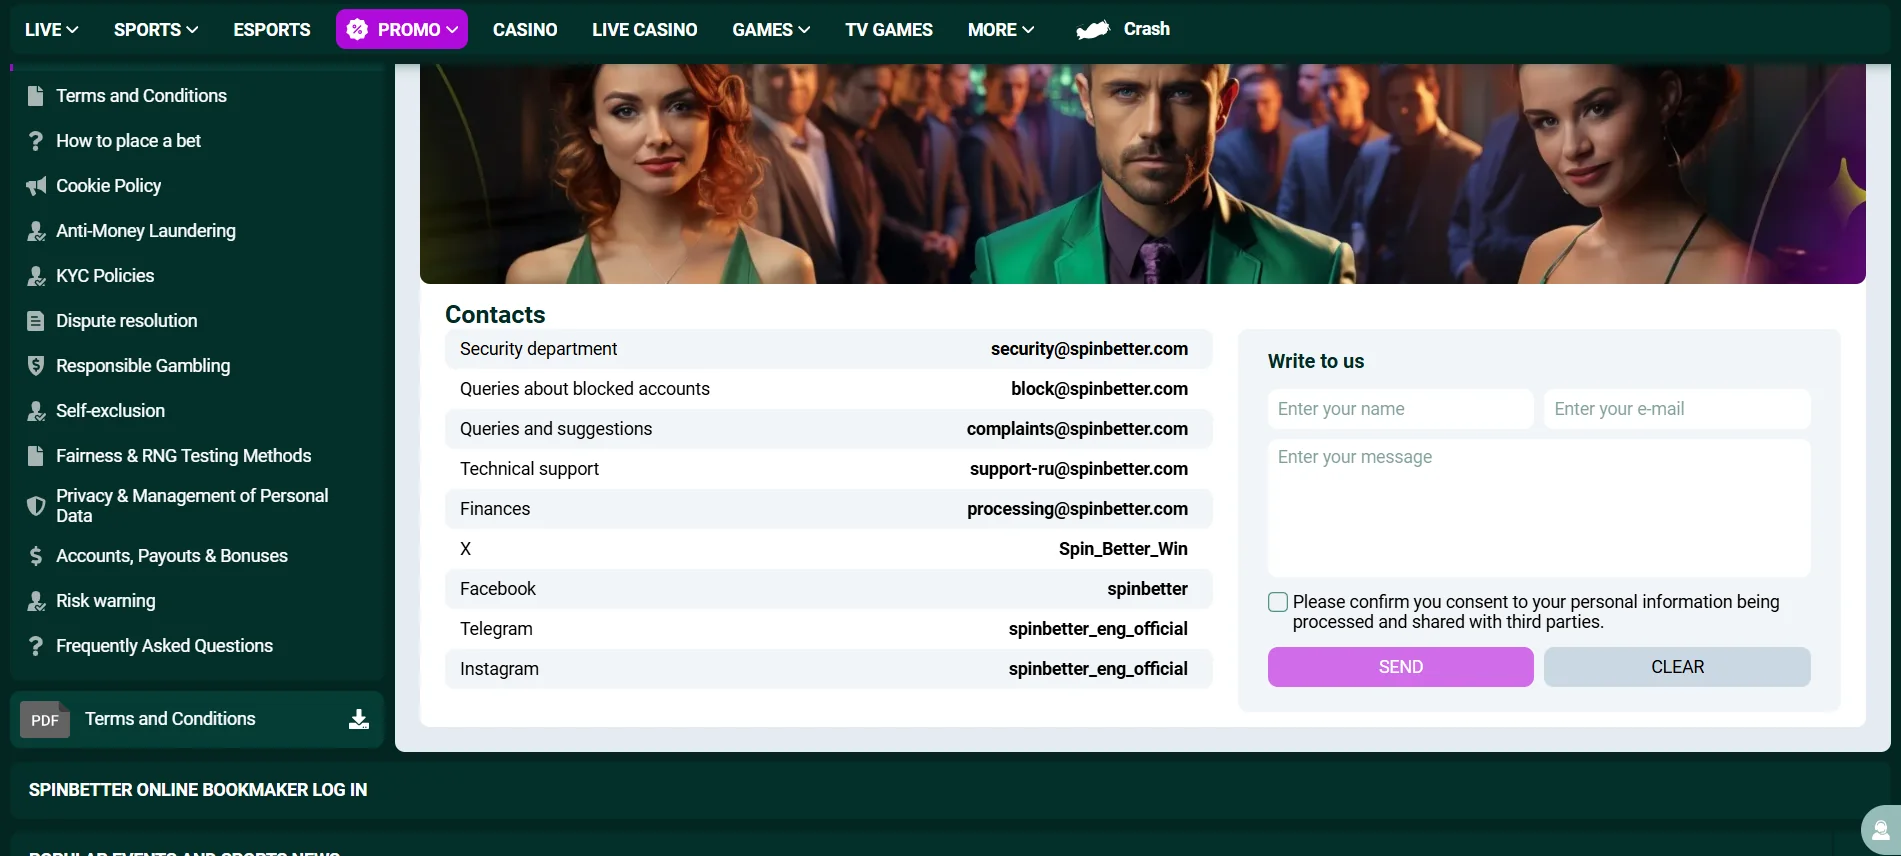This screenshot has height=856, width=1901.
Task: Open the PROMO dropdown
Action: pyautogui.click(x=402, y=29)
